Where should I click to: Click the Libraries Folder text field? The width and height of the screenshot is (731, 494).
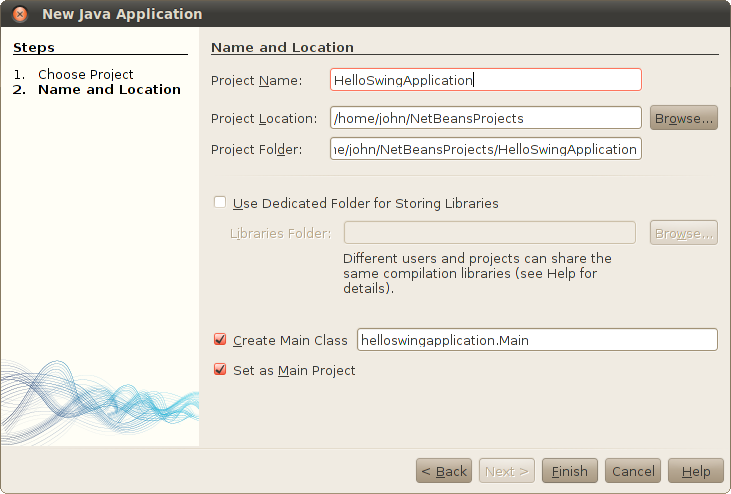(490, 233)
